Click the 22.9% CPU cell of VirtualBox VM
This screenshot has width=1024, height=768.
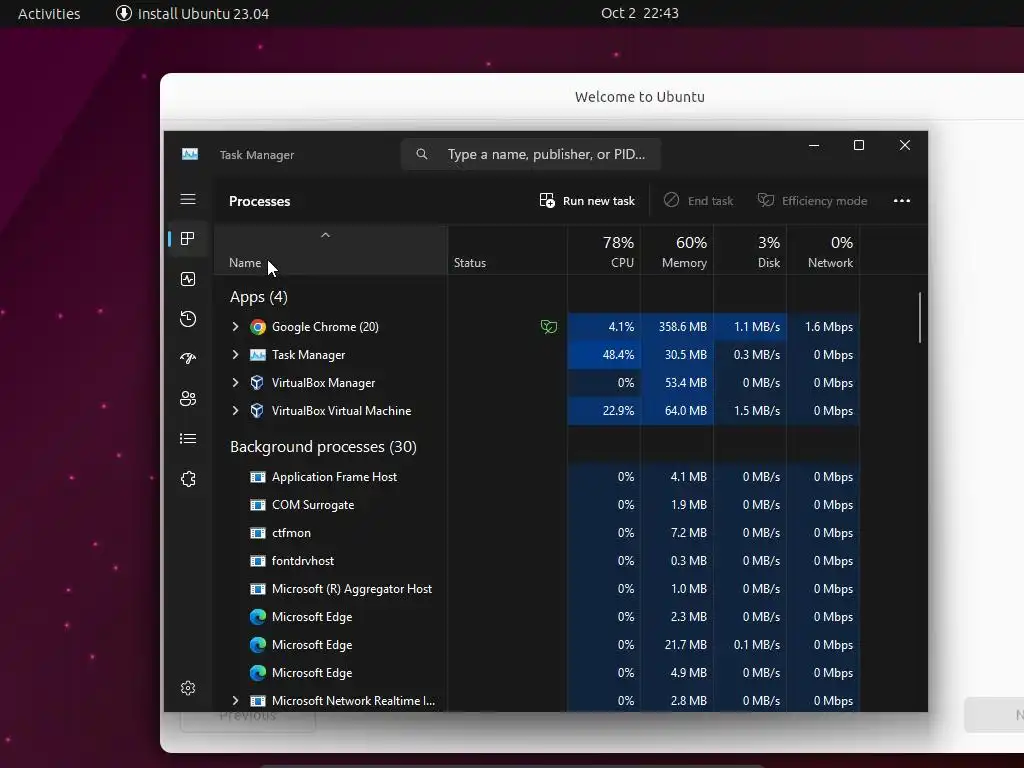pos(604,411)
